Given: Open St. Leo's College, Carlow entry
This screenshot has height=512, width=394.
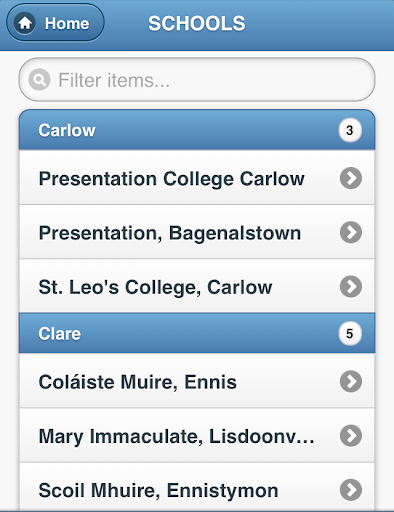Looking at the screenshot, I should (x=197, y=286).
